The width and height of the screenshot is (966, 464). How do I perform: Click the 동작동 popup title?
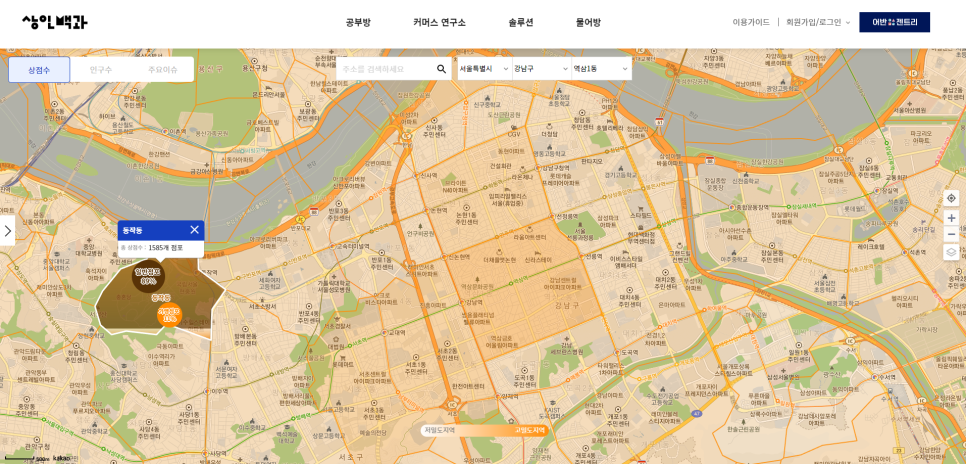pos(132,230)
